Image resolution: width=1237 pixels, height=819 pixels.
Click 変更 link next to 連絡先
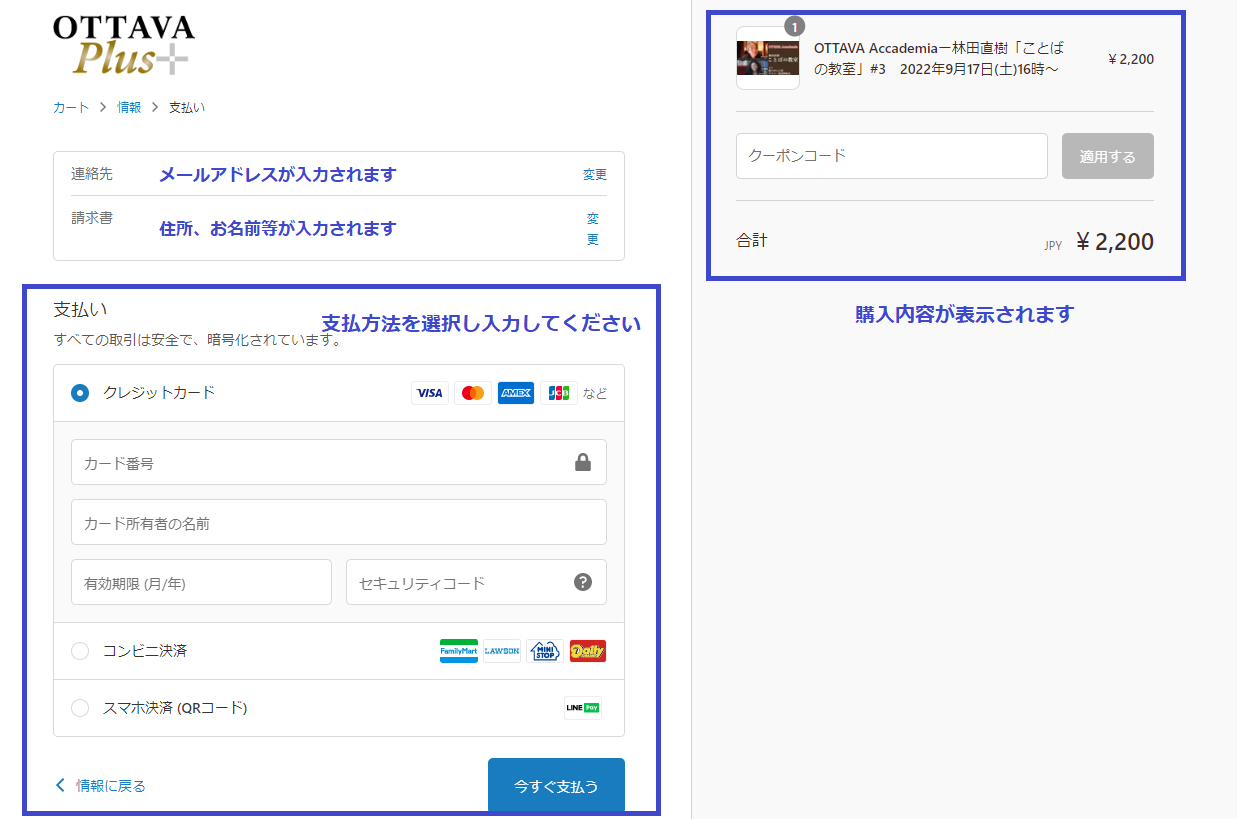point(594,174)
